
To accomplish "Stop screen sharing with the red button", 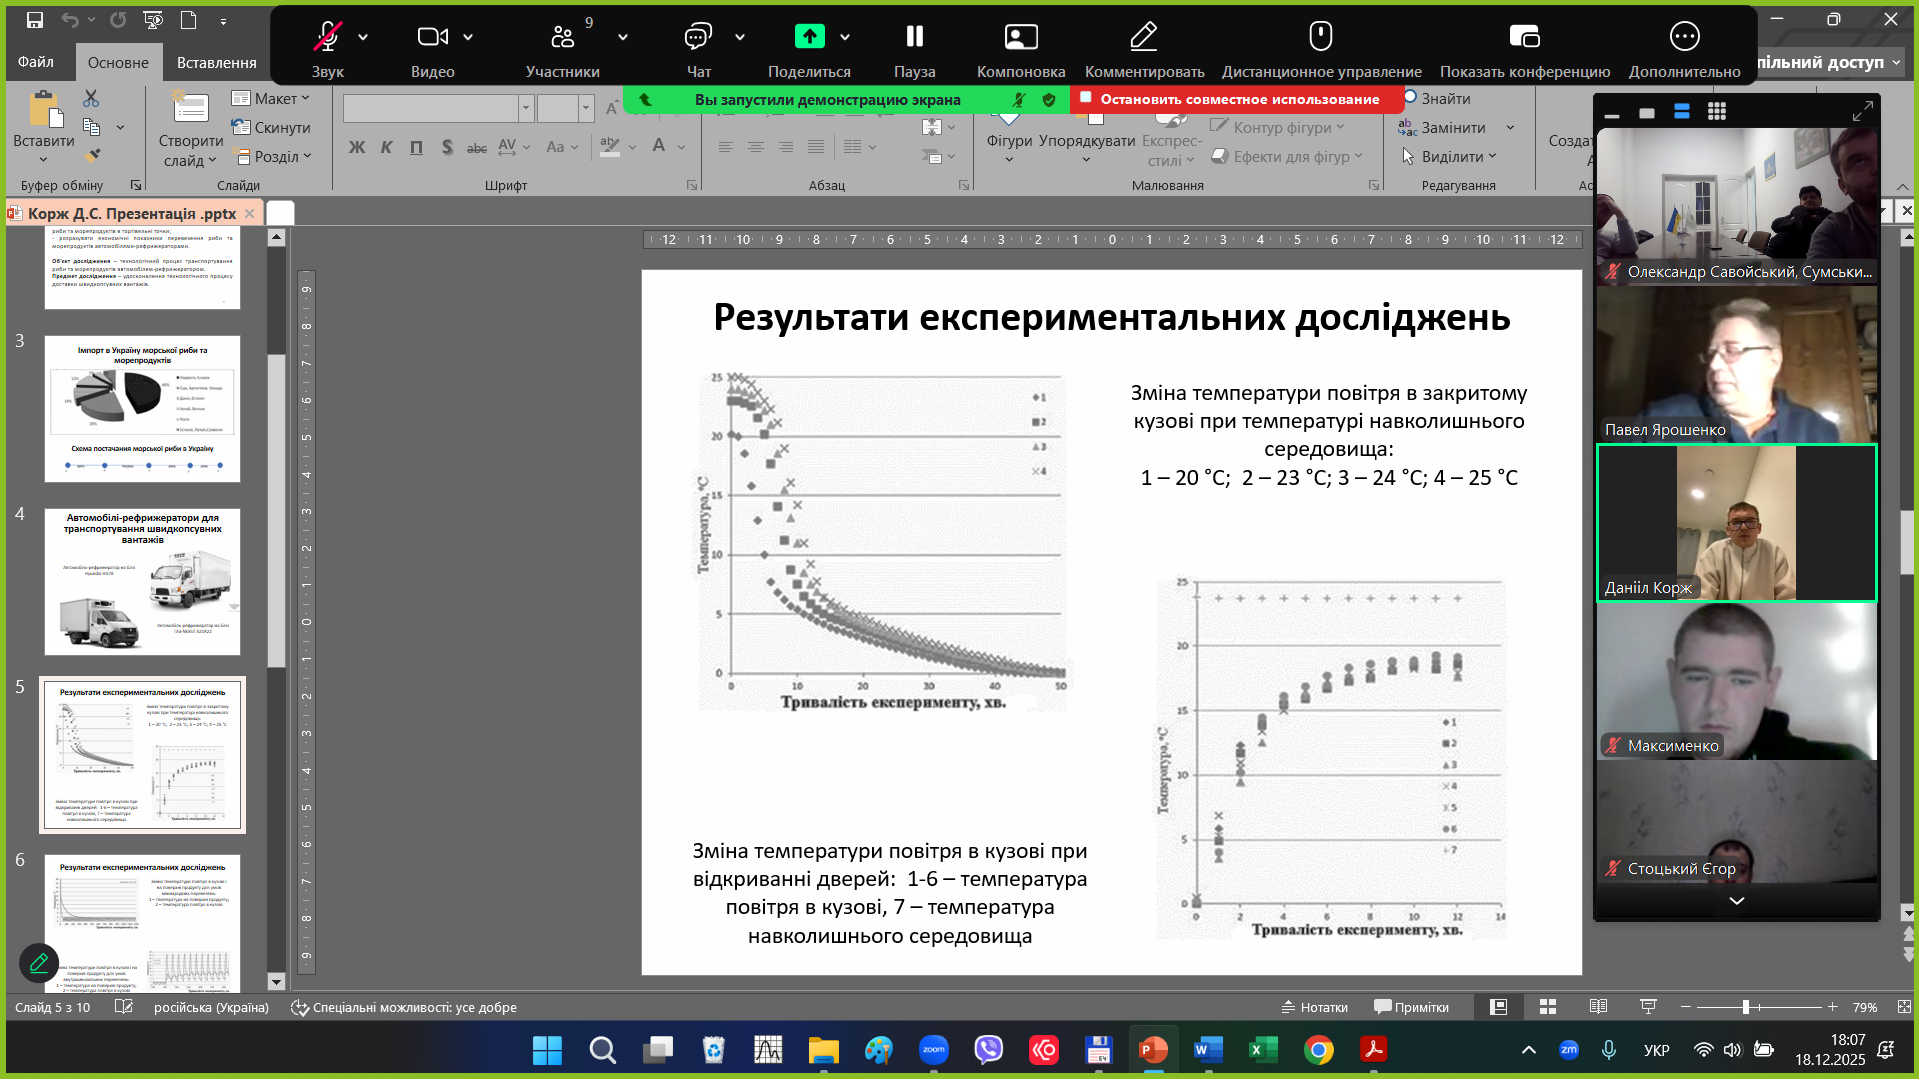I will (x=1238, y=99).
